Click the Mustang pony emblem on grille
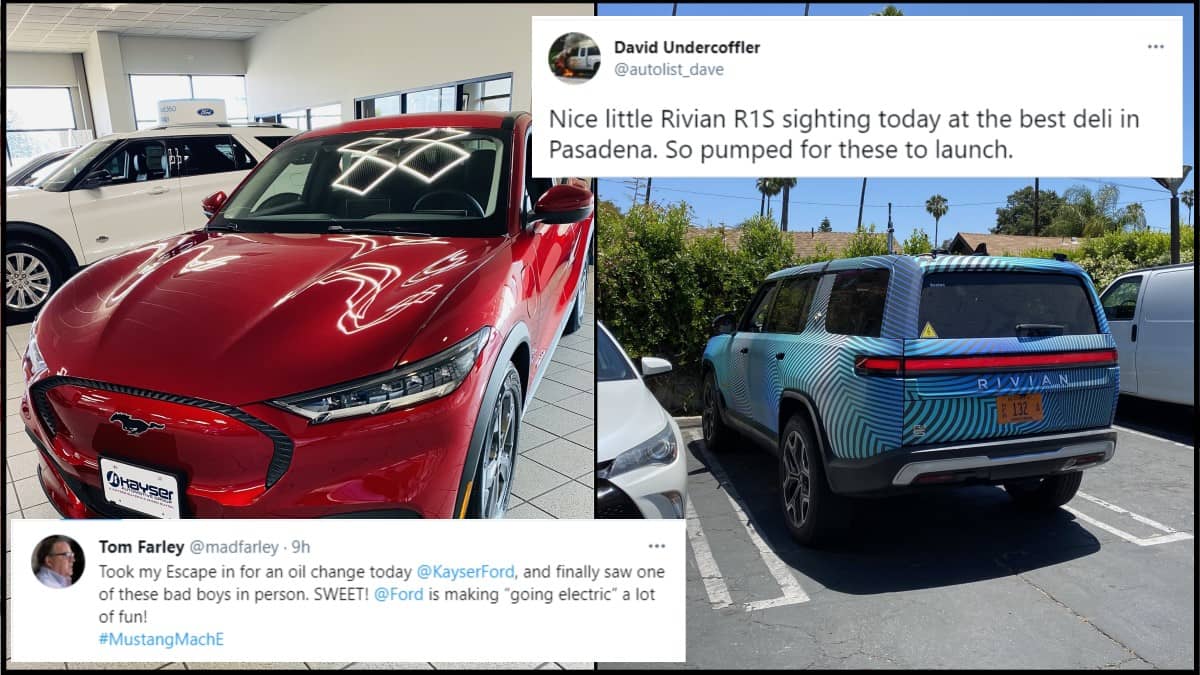1200x675 pixels. click(137, 424)
